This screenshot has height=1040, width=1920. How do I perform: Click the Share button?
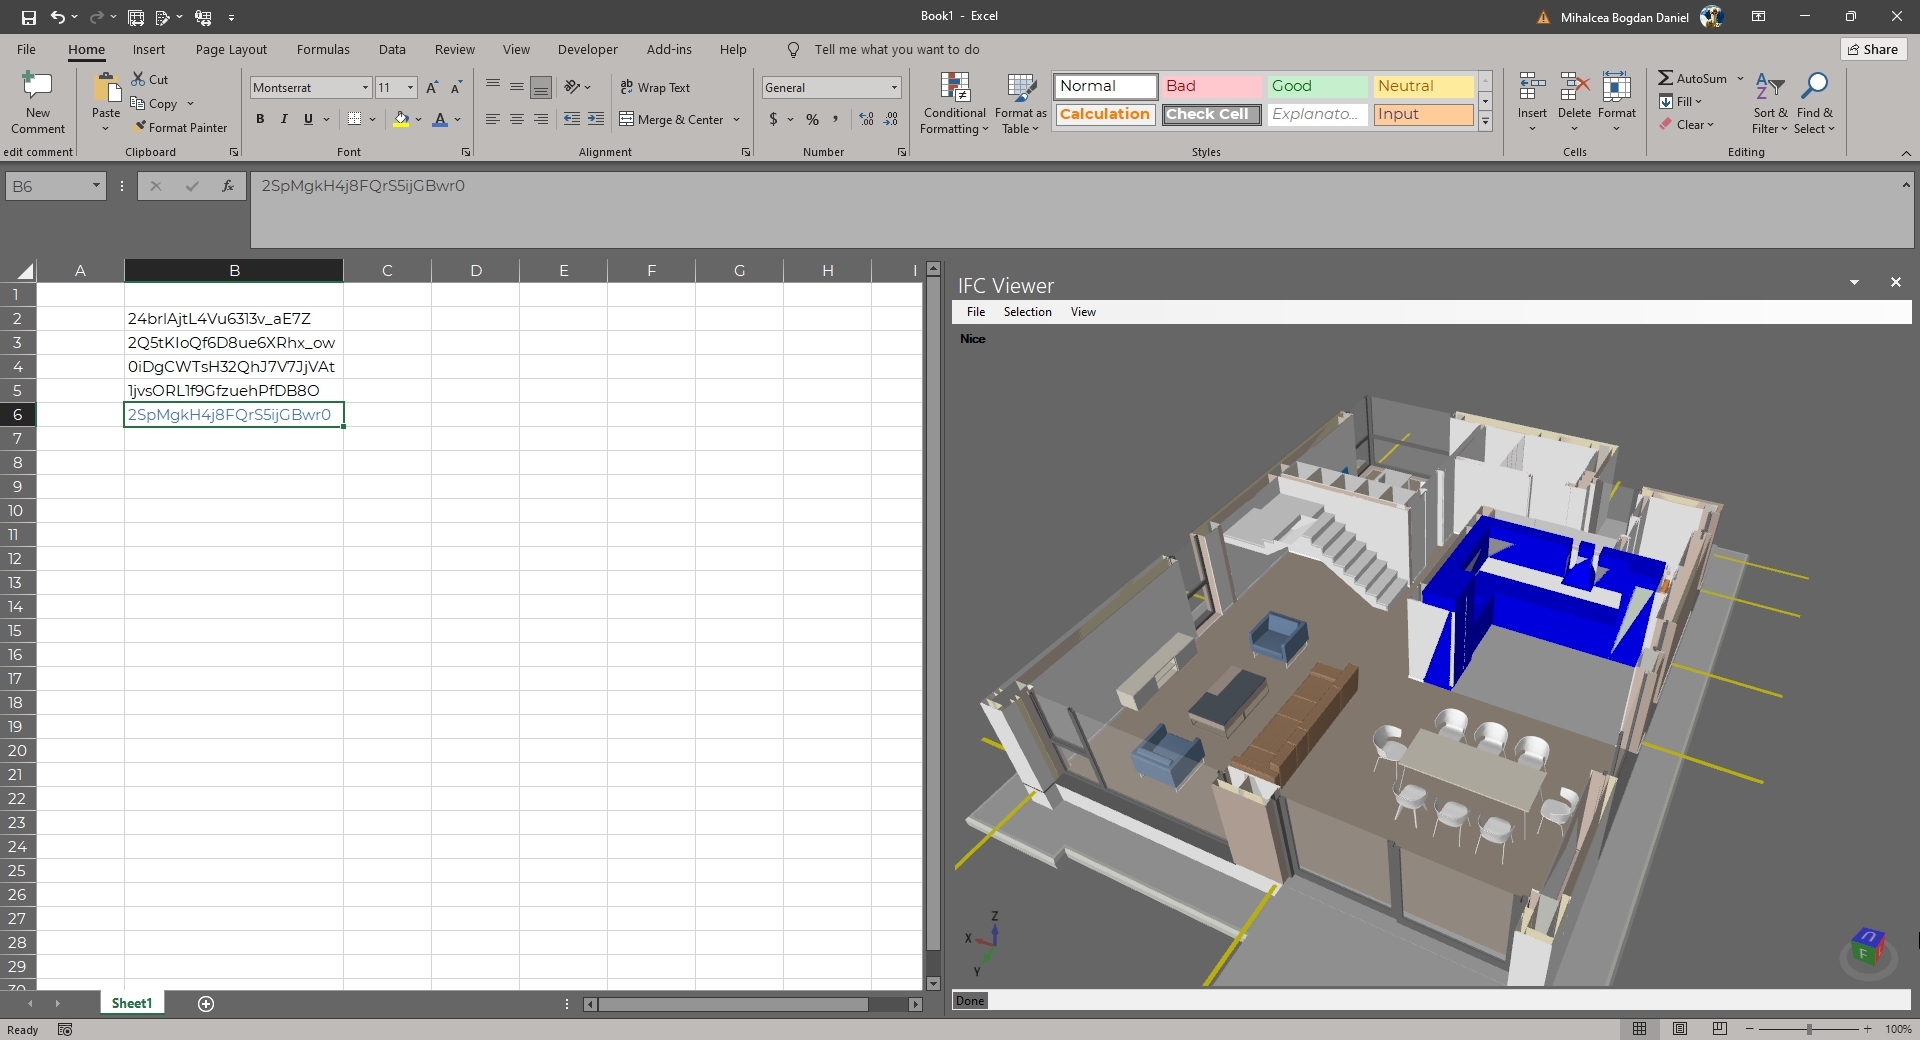[x=1872, y=49]
